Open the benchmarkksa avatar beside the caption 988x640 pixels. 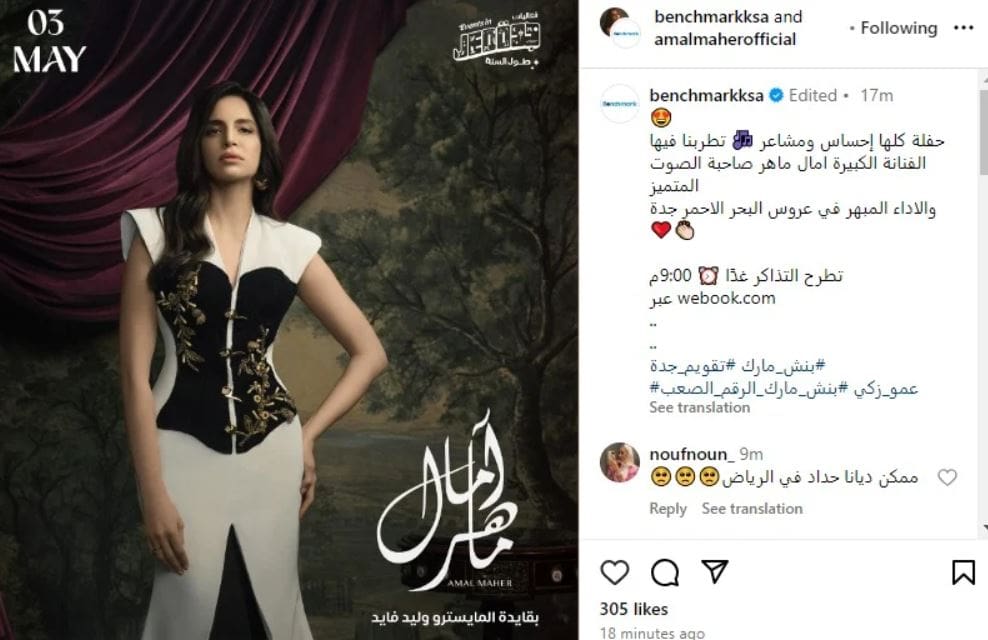tap(620, 104)
